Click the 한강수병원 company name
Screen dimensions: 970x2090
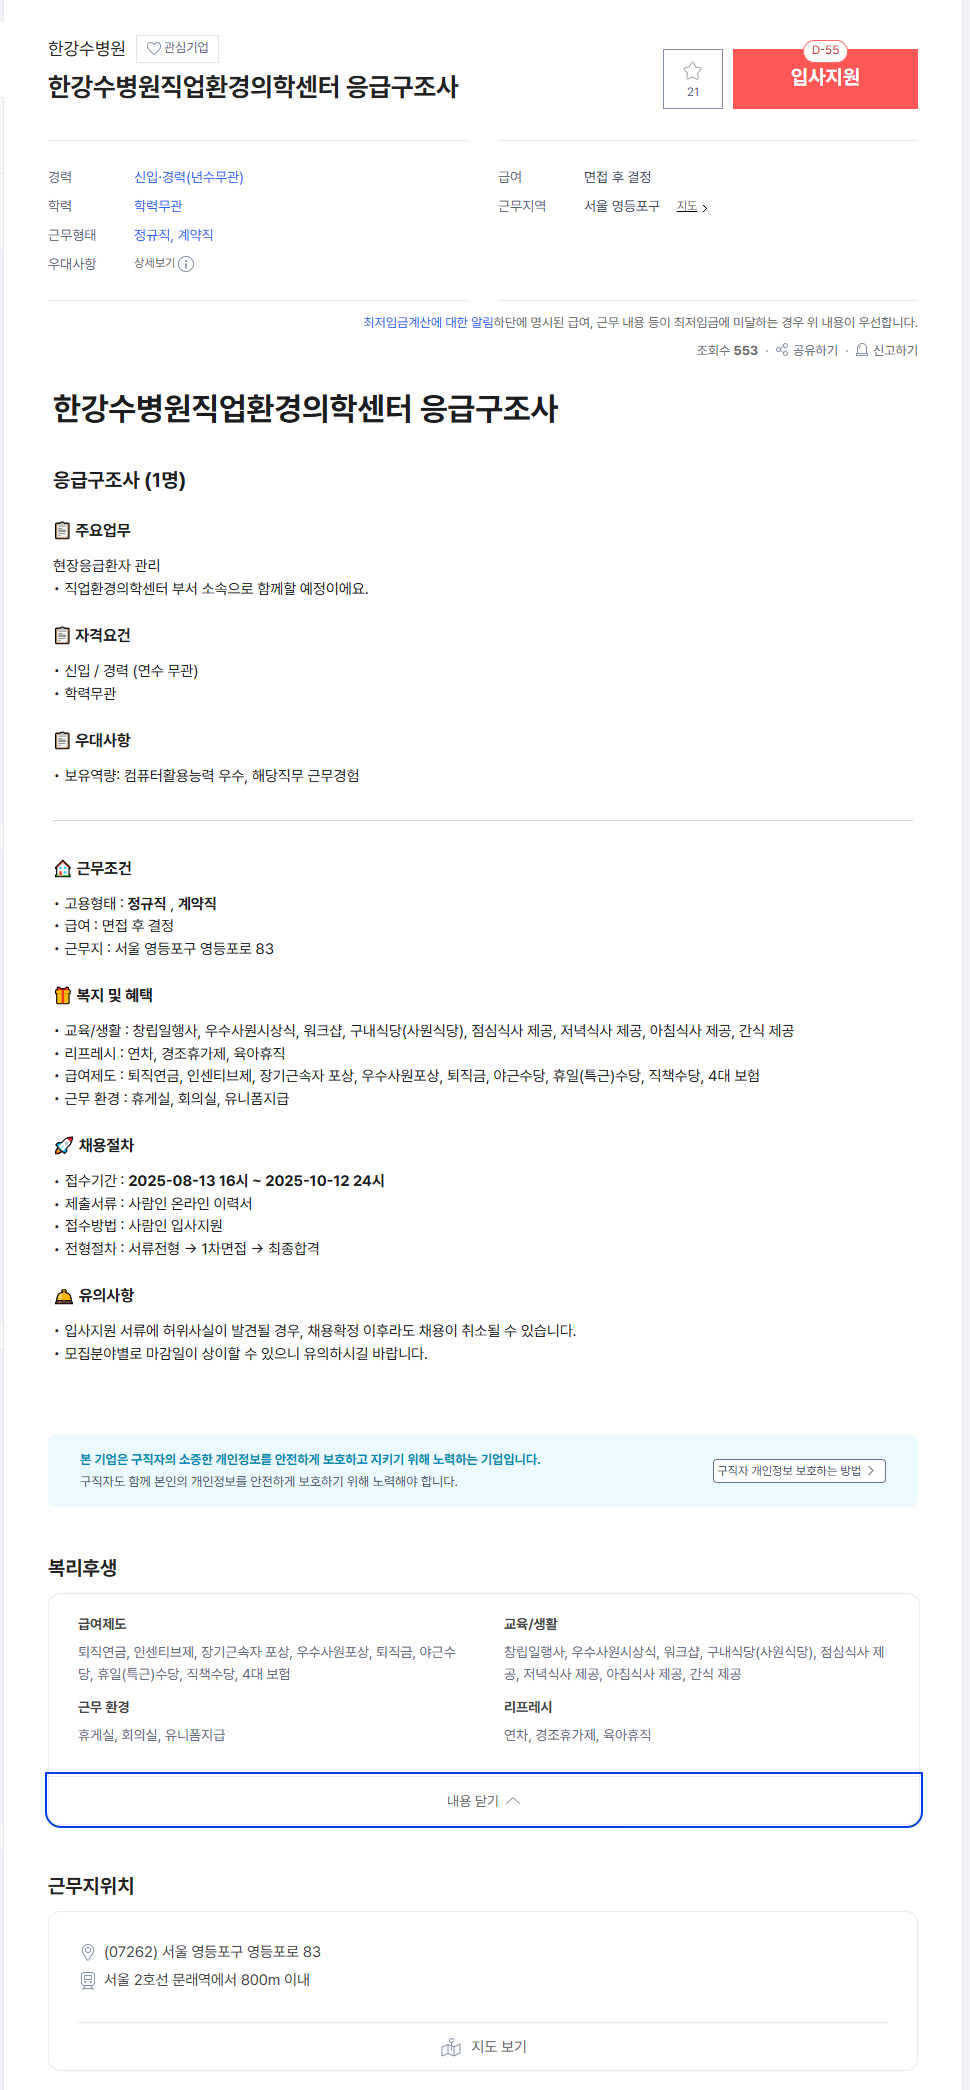[x=87, y=48]
